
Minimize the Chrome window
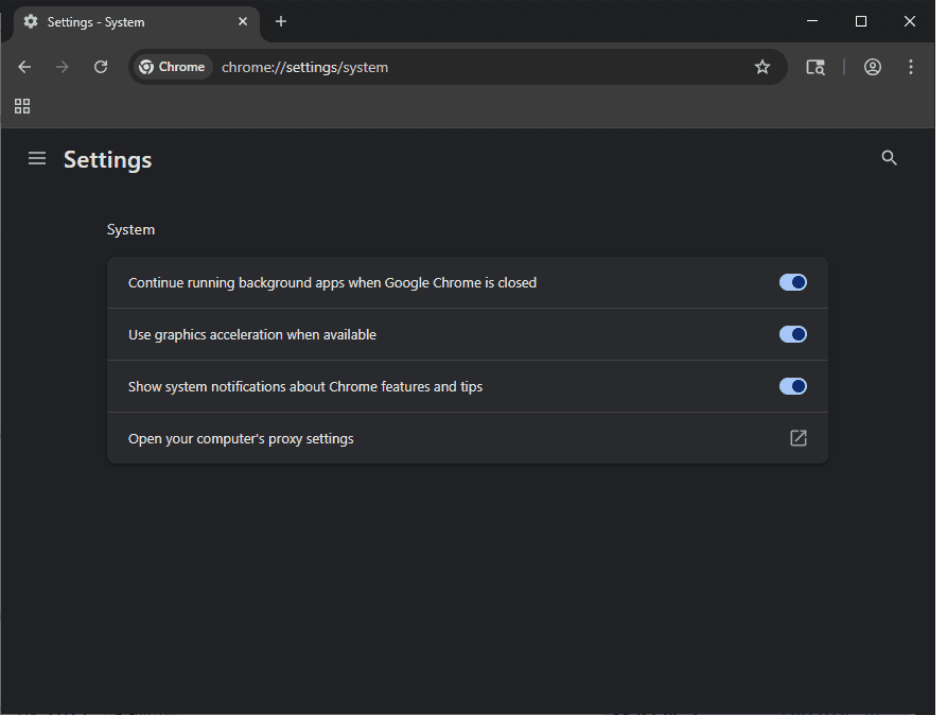[x=812, y=21]
